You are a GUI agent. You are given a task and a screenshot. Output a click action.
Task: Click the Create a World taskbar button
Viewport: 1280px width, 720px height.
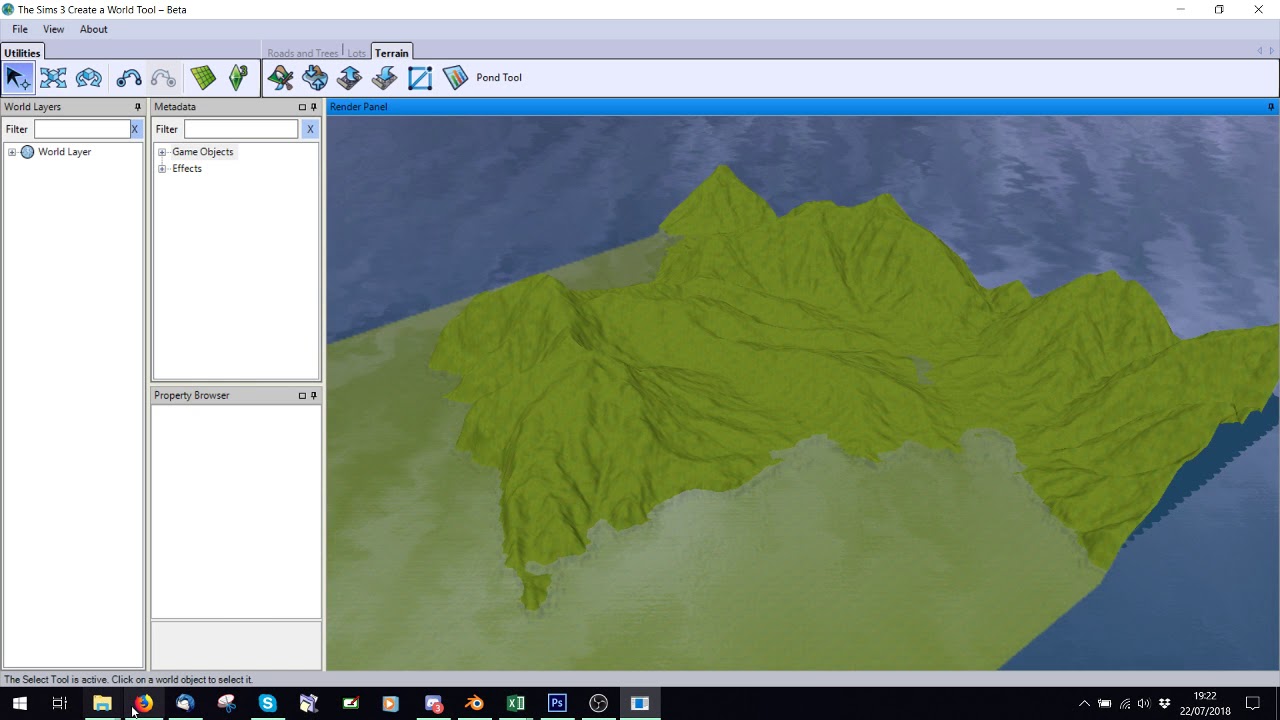coord(640,703)
